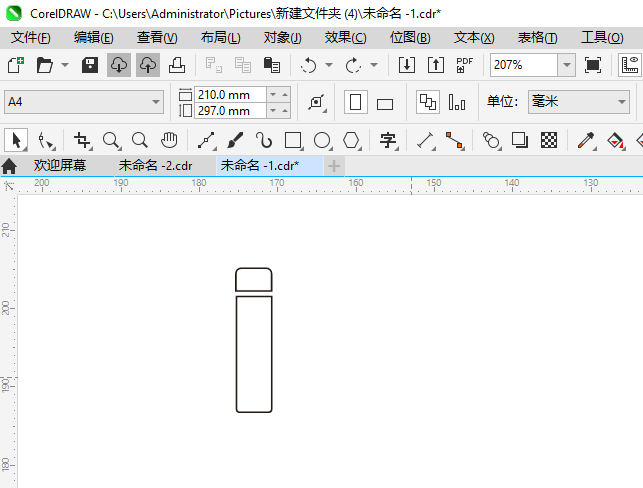Click the 207% zoom level field
Screen dimensions: 643x488
click(x=524, y=65)
